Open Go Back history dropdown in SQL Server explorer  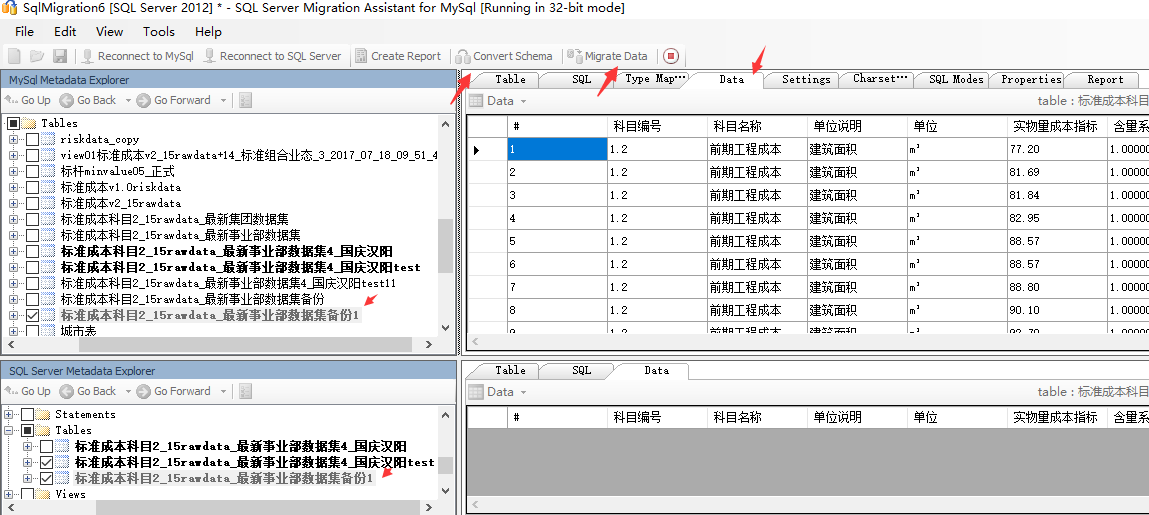pos(128,391)
